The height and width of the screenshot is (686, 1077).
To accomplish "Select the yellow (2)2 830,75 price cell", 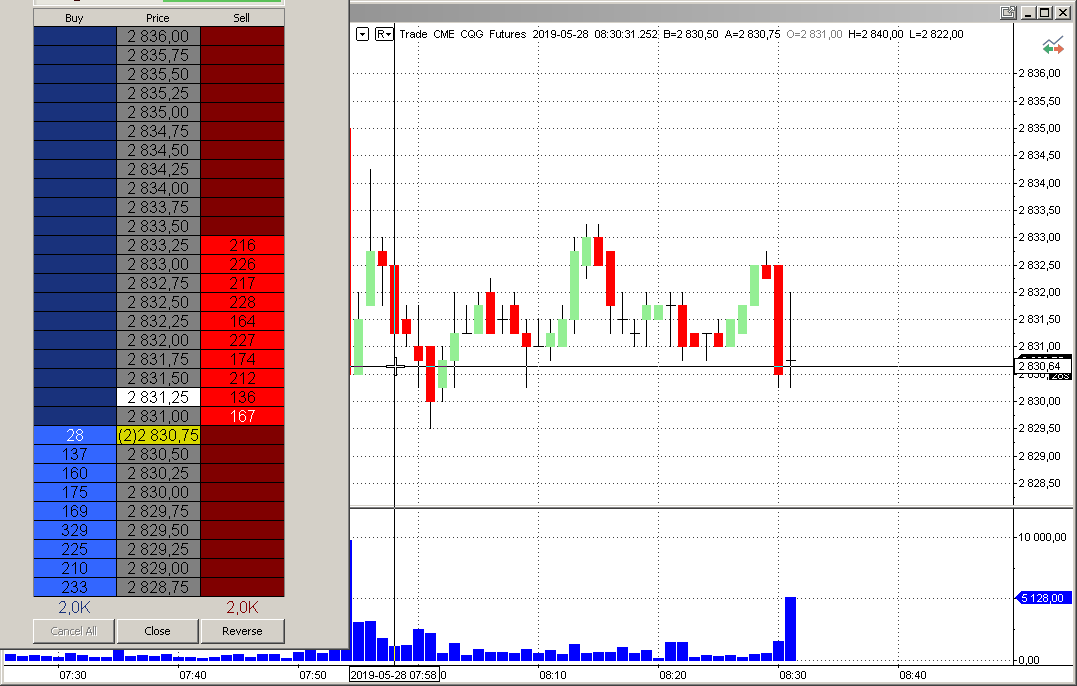I will 158,435.
